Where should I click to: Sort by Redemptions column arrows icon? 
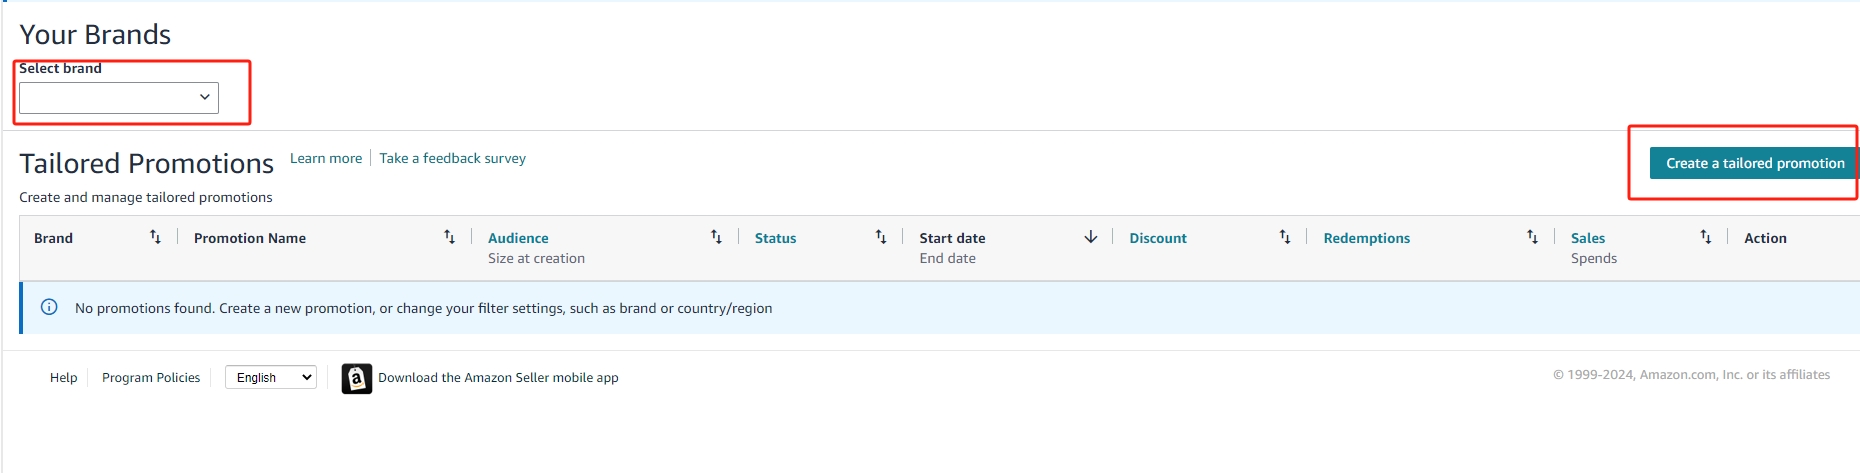[1532, 237]
